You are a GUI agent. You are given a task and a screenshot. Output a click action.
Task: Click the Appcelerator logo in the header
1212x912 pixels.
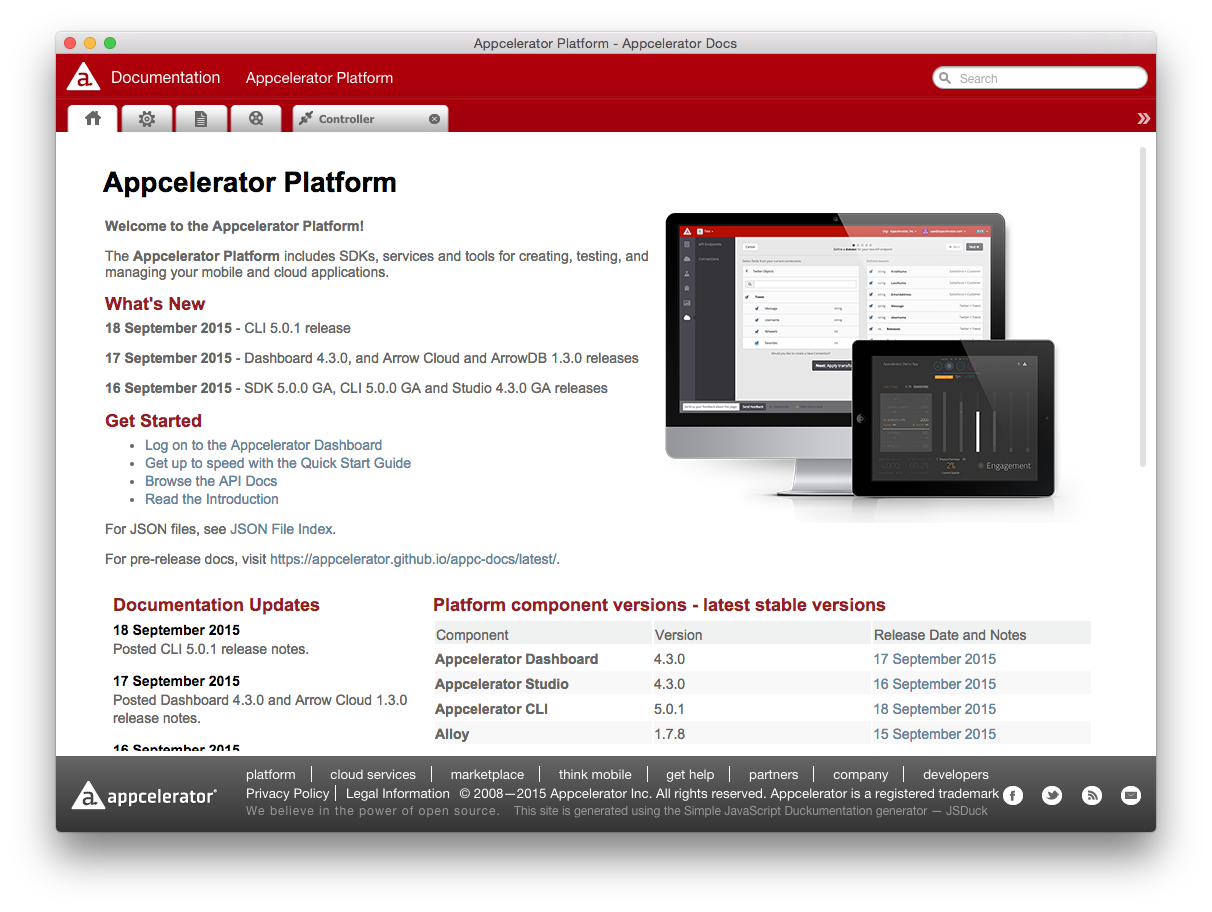coord(83,77)
